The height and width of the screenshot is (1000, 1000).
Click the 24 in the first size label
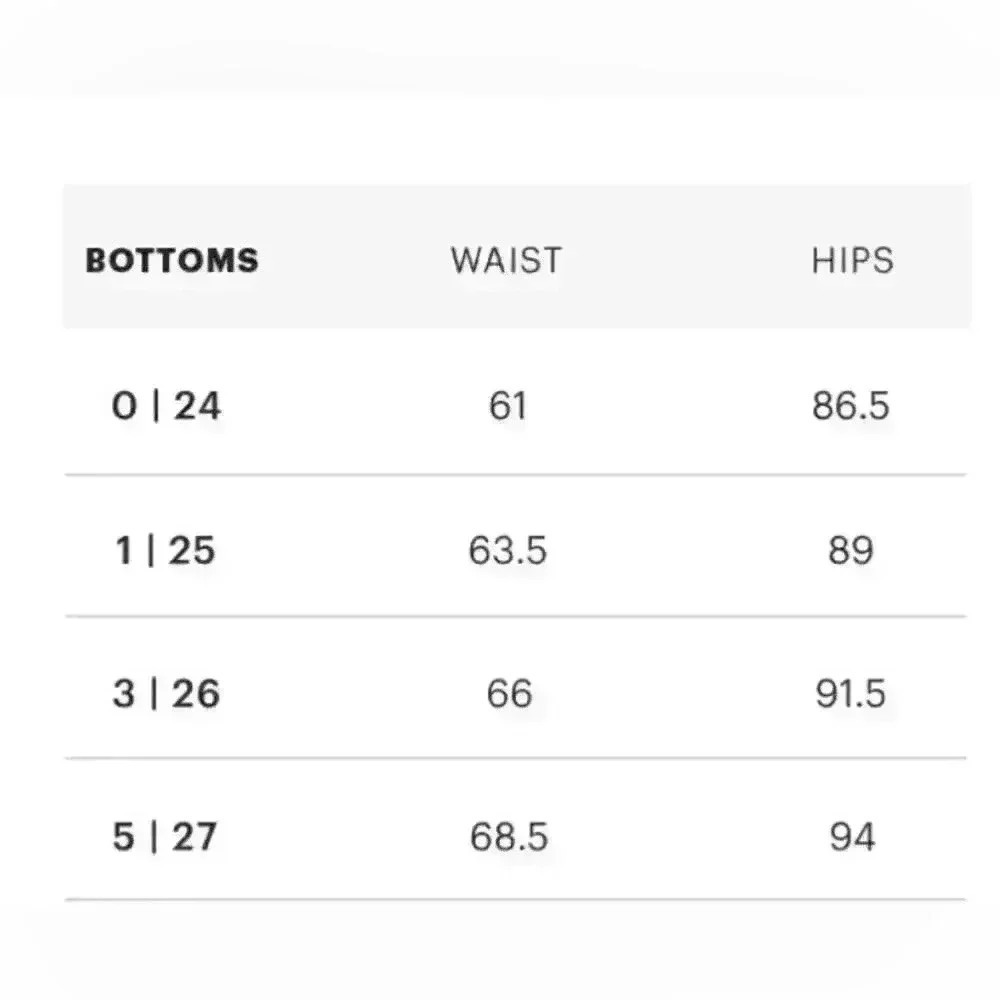pos(198,406)
